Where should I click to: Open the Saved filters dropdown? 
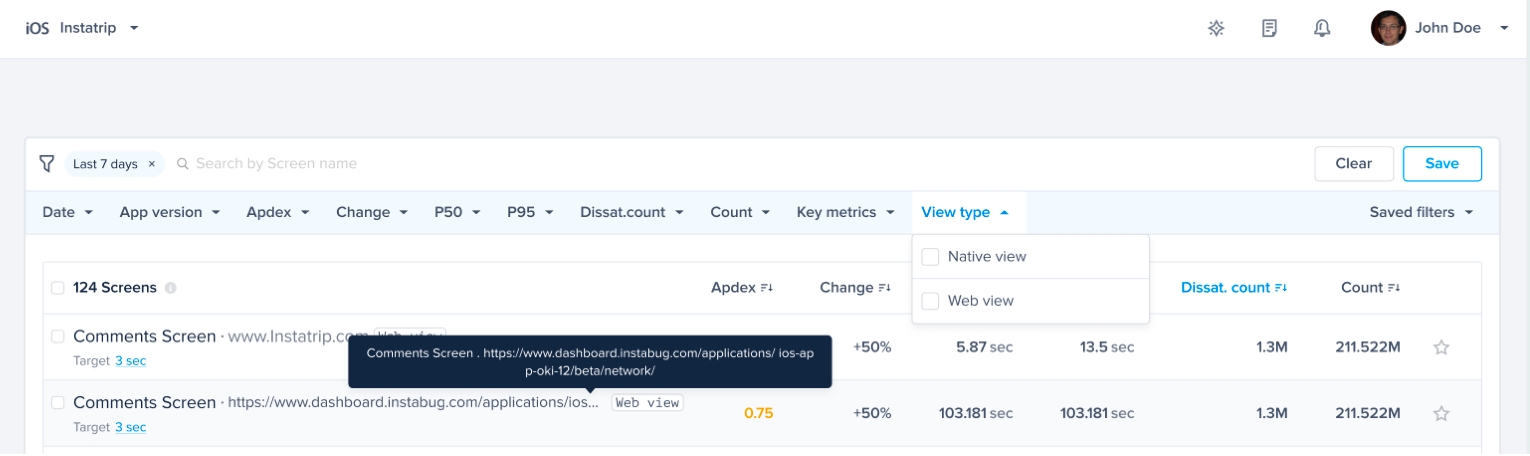1421,212
